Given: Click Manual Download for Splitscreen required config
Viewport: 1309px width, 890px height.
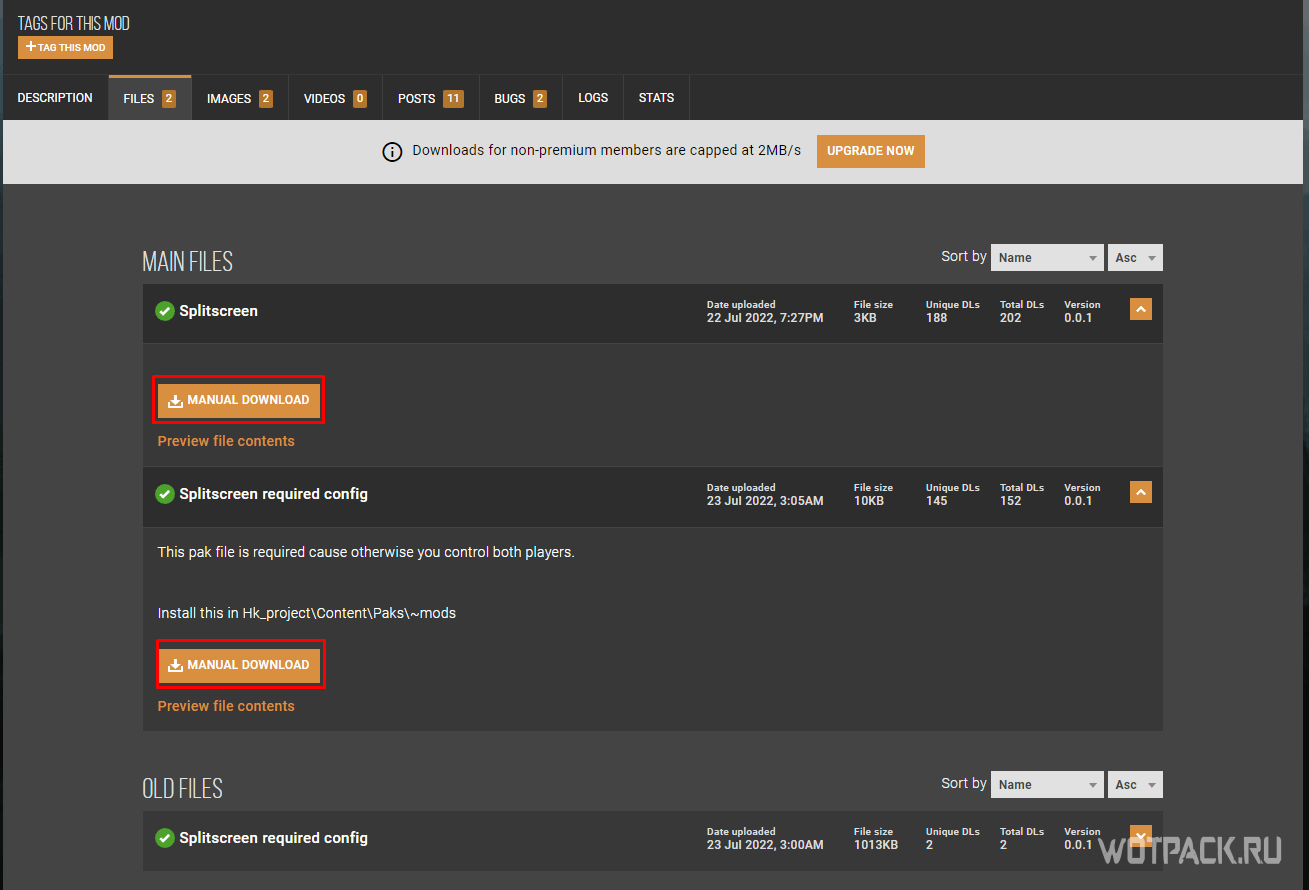Looking at the screenshot, I should 239,665.
